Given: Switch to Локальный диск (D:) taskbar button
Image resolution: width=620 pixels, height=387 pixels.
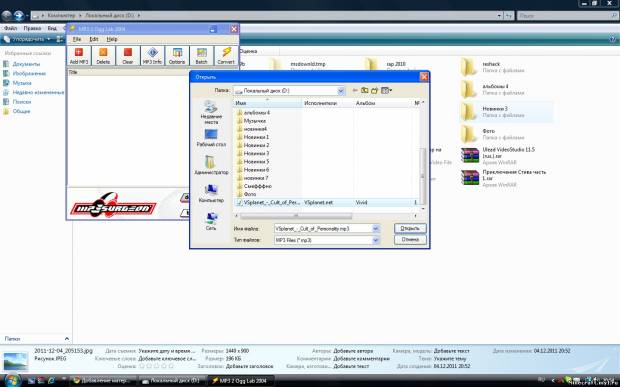Looking at the screenshot, I should [x=173, y=381].
